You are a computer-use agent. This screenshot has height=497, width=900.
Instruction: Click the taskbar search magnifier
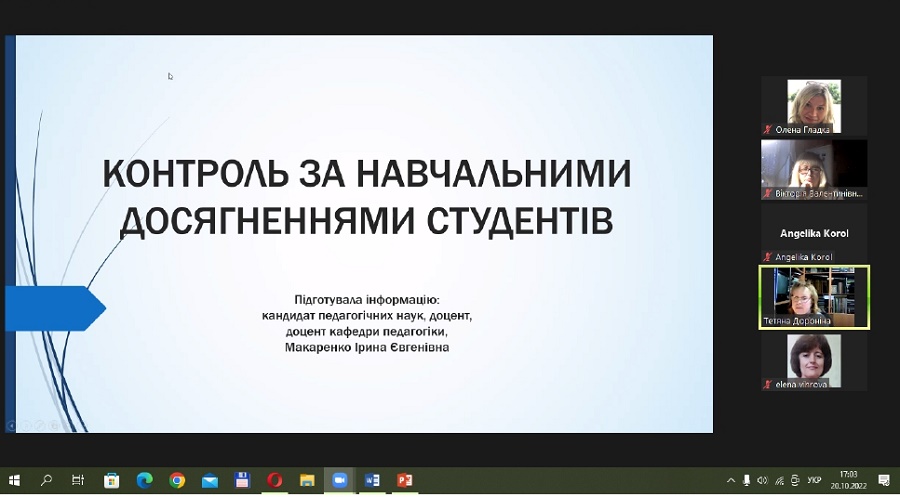coord(46,480)
